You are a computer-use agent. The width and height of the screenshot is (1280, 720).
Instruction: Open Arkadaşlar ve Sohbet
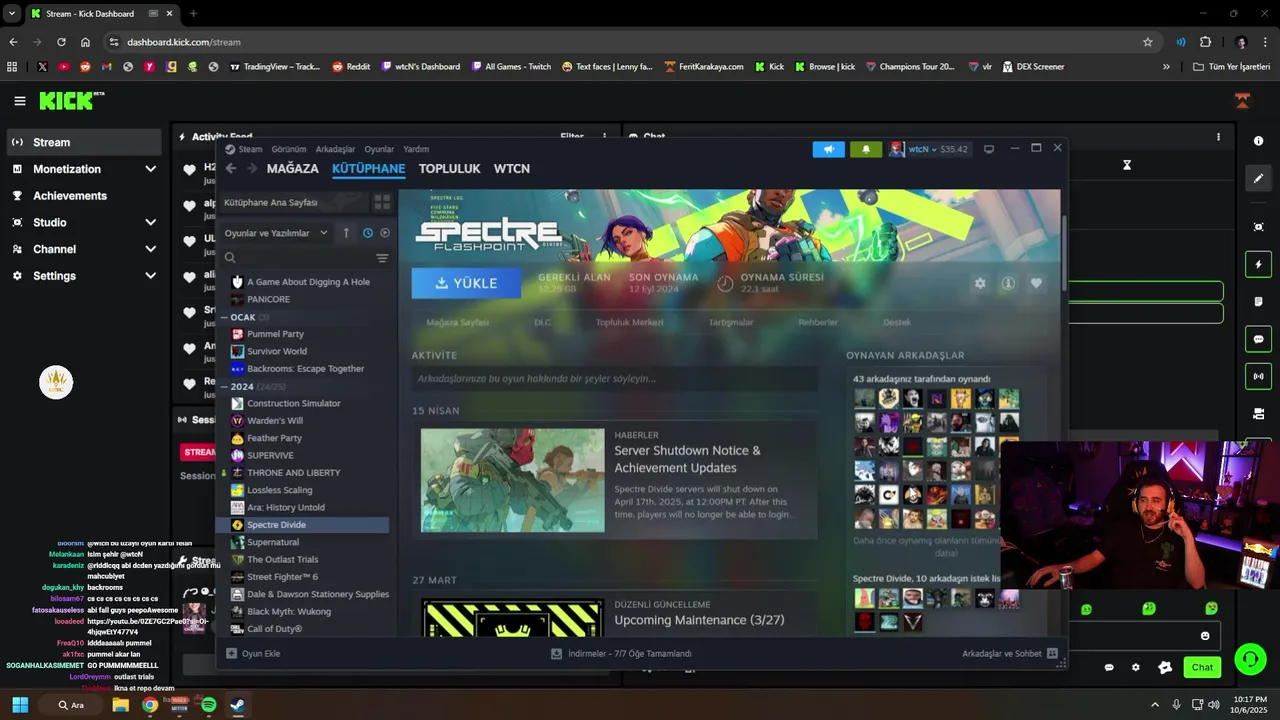pos(1009,653)
